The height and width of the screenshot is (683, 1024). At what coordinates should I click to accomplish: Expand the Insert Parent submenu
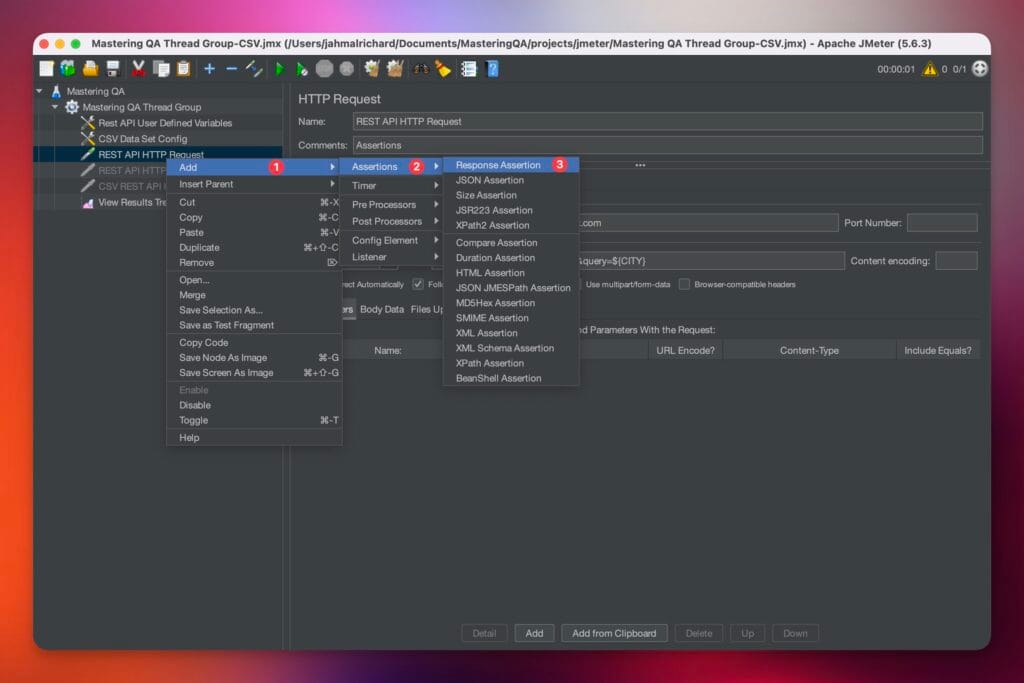click(255, 184)
